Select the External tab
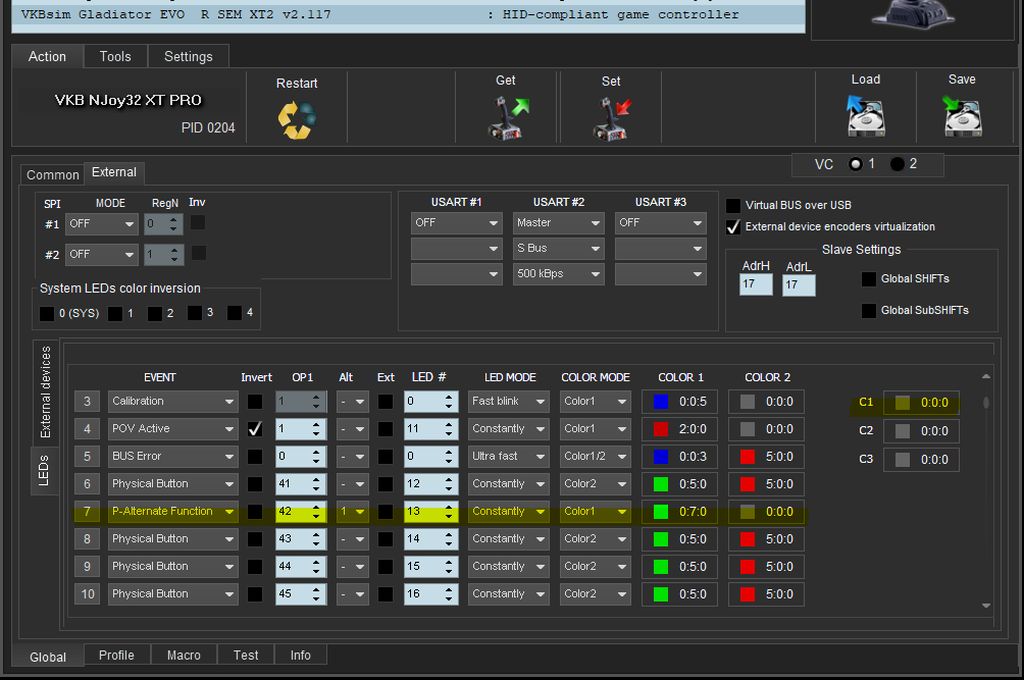 tap(114, 172)
